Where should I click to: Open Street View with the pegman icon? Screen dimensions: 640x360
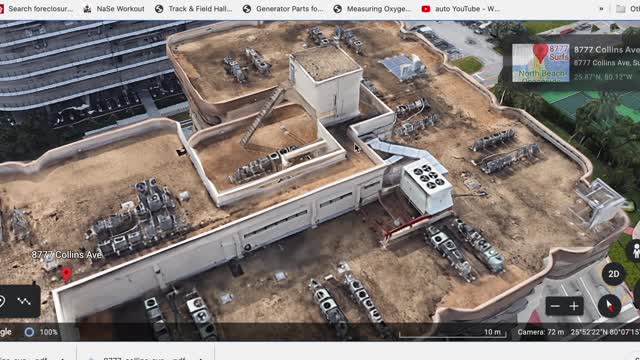635,251
